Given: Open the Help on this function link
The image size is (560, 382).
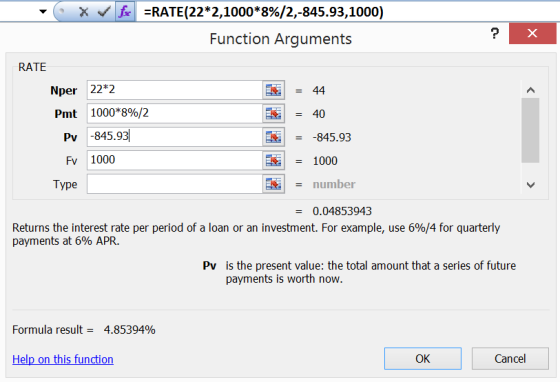Looking at the screenshot, I should pos(63,359).
